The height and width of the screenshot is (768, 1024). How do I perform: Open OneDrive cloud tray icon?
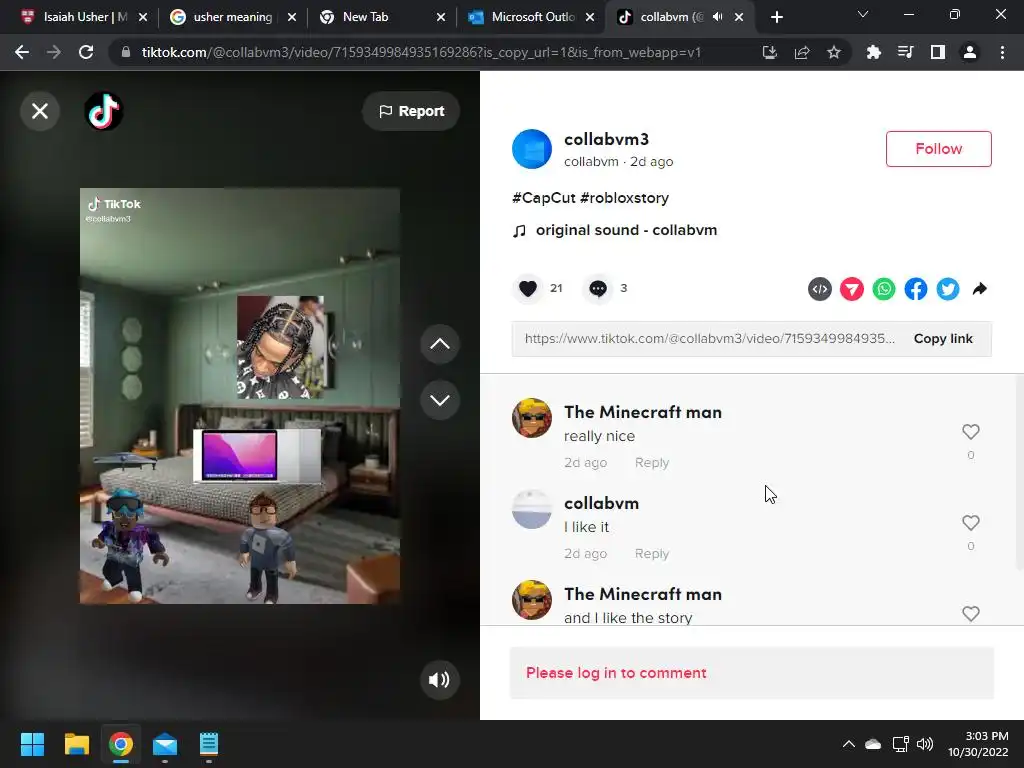(x=873, y=744)
